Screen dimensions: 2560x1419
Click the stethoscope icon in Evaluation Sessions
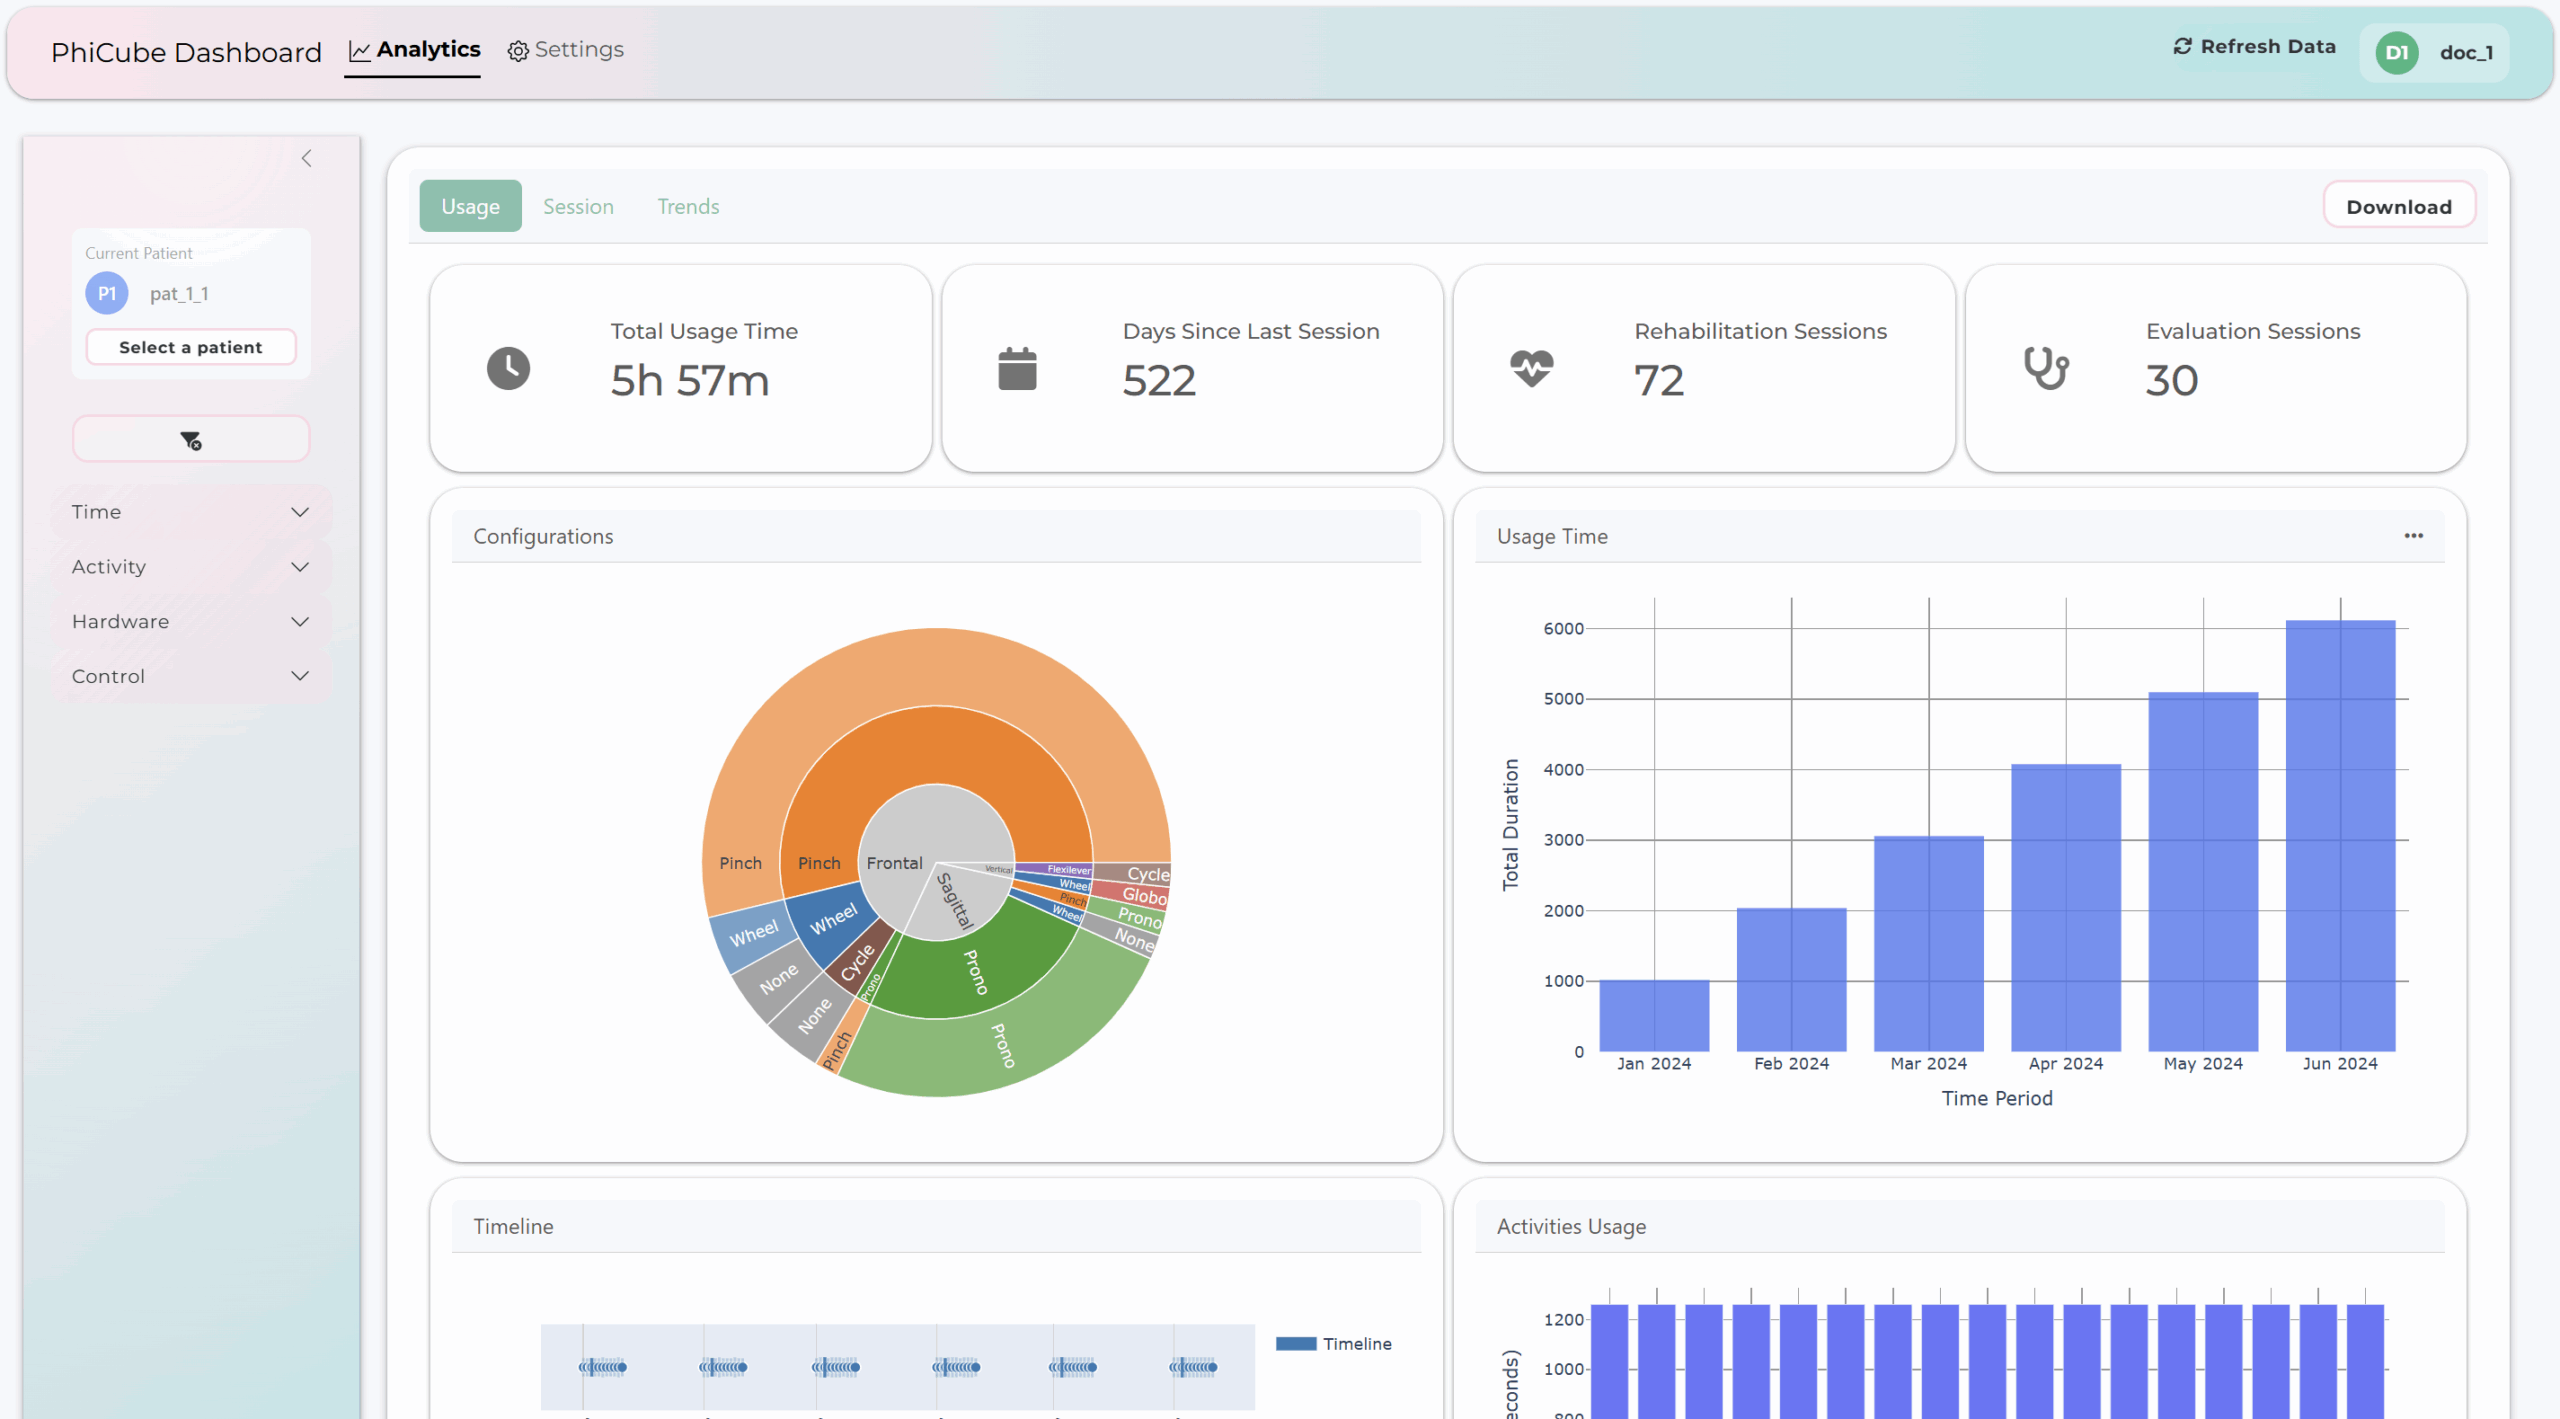2045,368
